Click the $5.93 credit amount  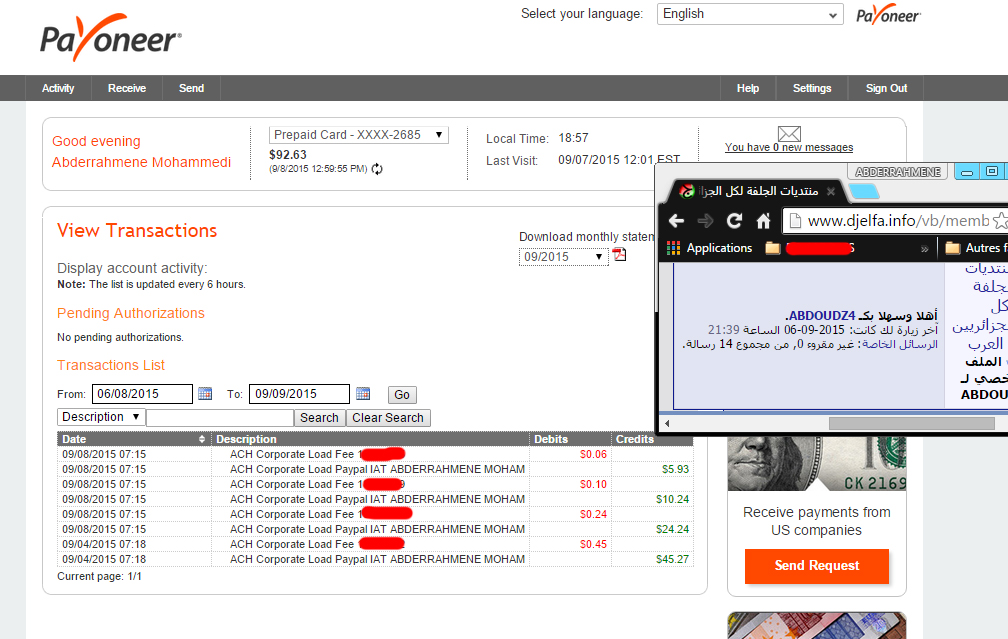click(x=675, y=469)
